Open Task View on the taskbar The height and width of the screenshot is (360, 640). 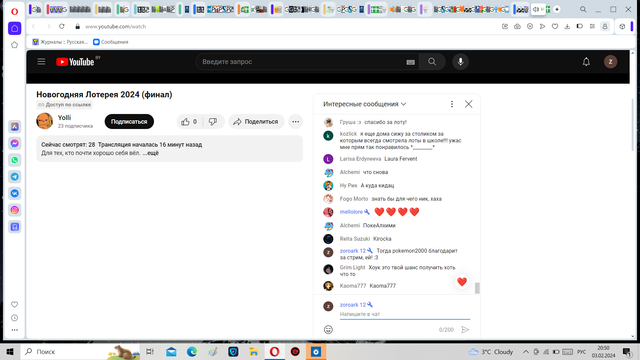pyautogui.click(x=150, y=352)
